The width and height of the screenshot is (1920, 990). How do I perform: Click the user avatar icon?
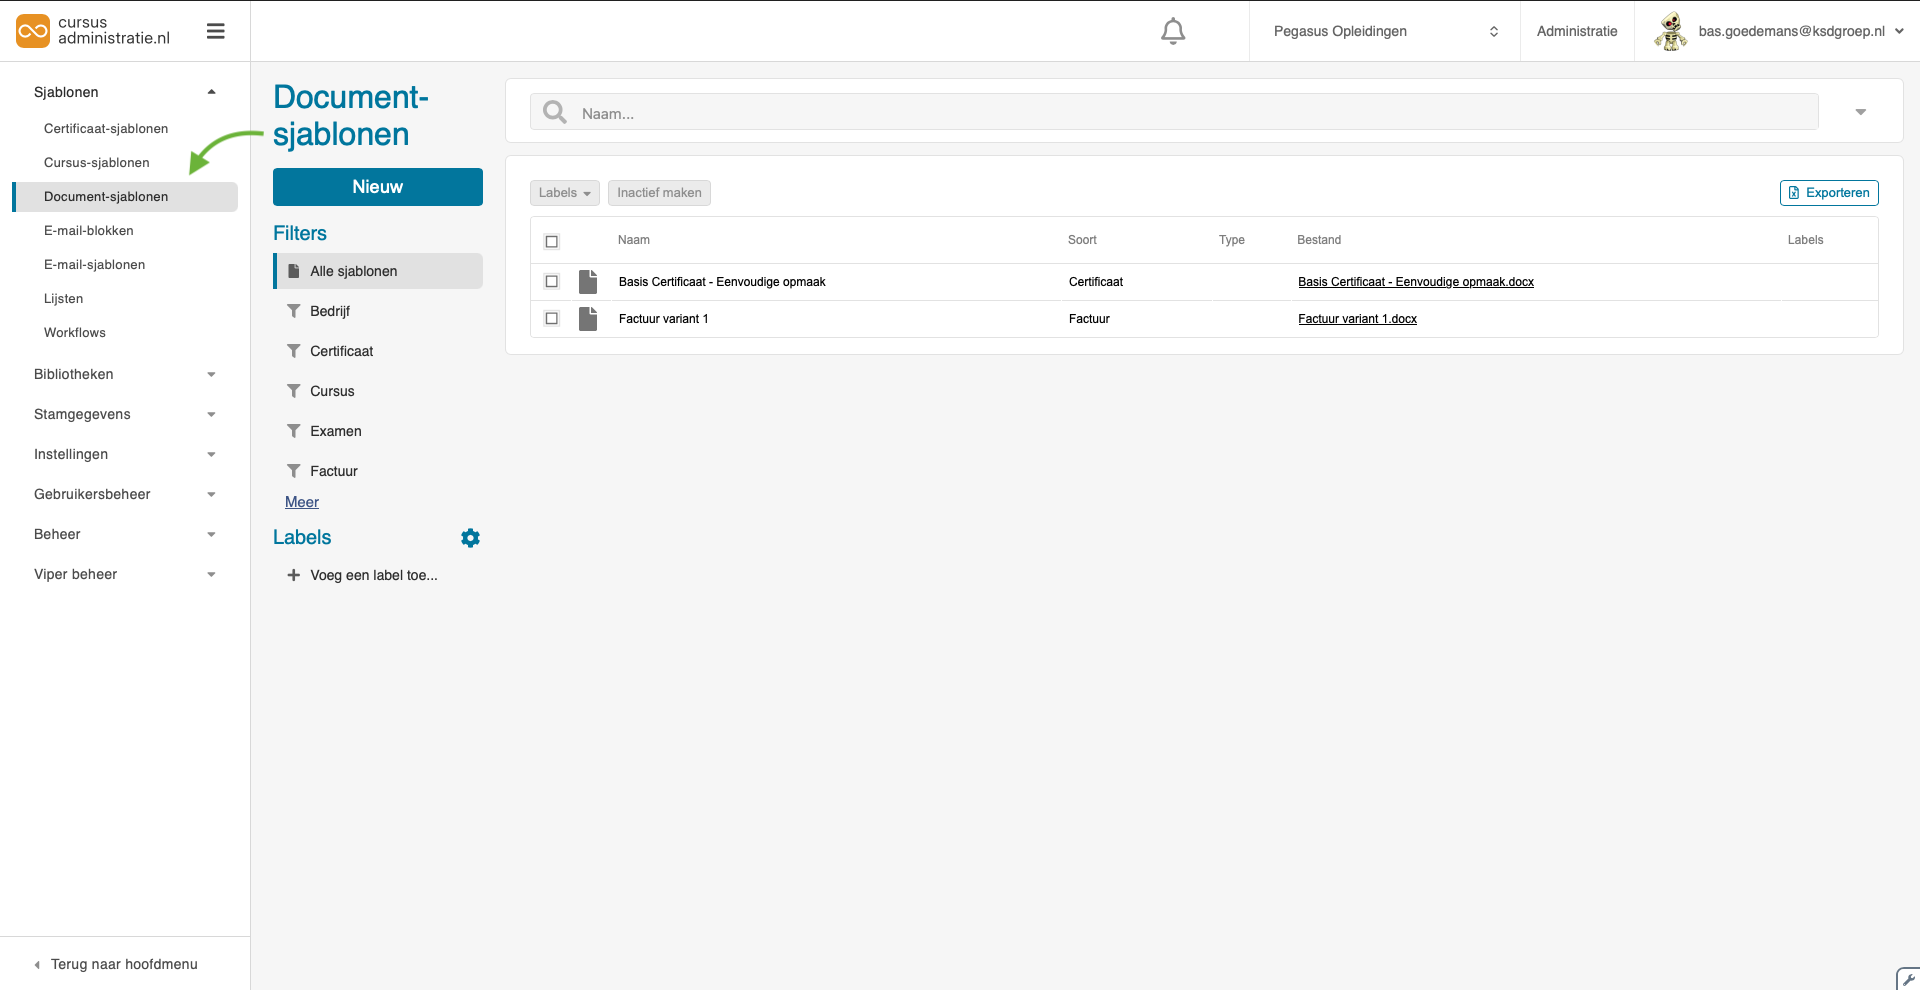pyautogui.click(x=1670, y=31)
